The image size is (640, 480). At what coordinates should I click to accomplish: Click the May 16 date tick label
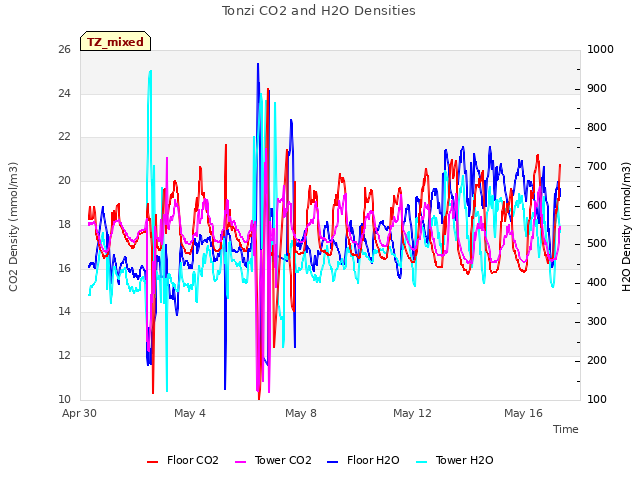523,413
